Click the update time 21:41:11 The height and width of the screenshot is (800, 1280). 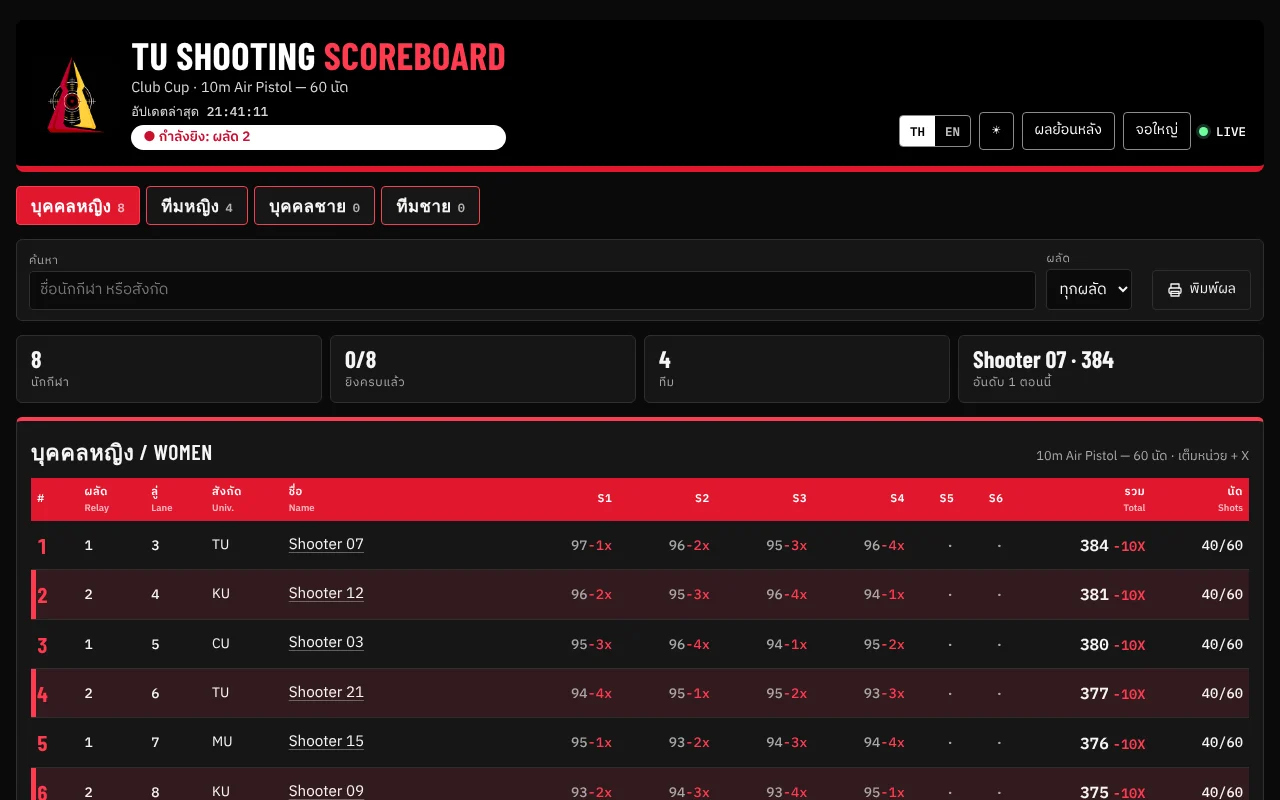(237, 112)
